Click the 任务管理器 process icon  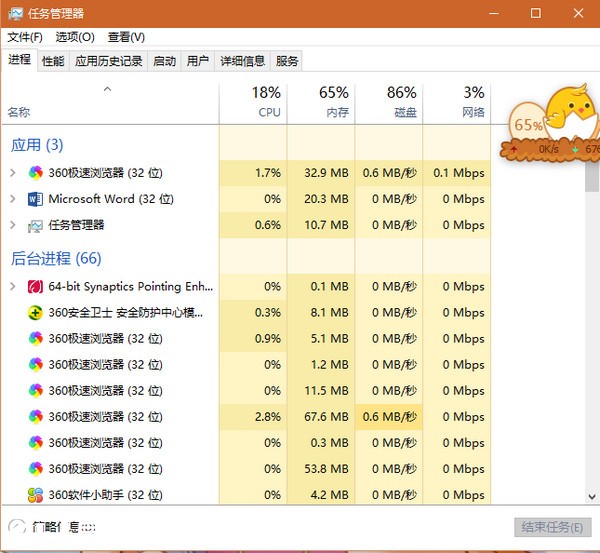click(36, 225)
